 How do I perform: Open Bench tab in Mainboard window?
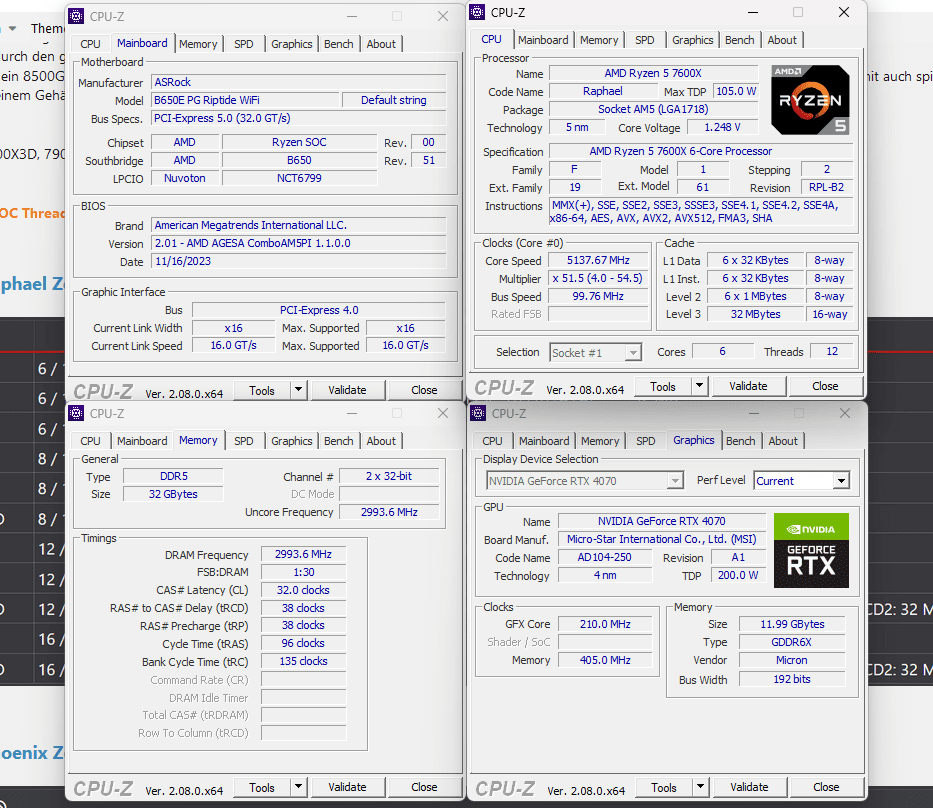click(x=339, y=44)
